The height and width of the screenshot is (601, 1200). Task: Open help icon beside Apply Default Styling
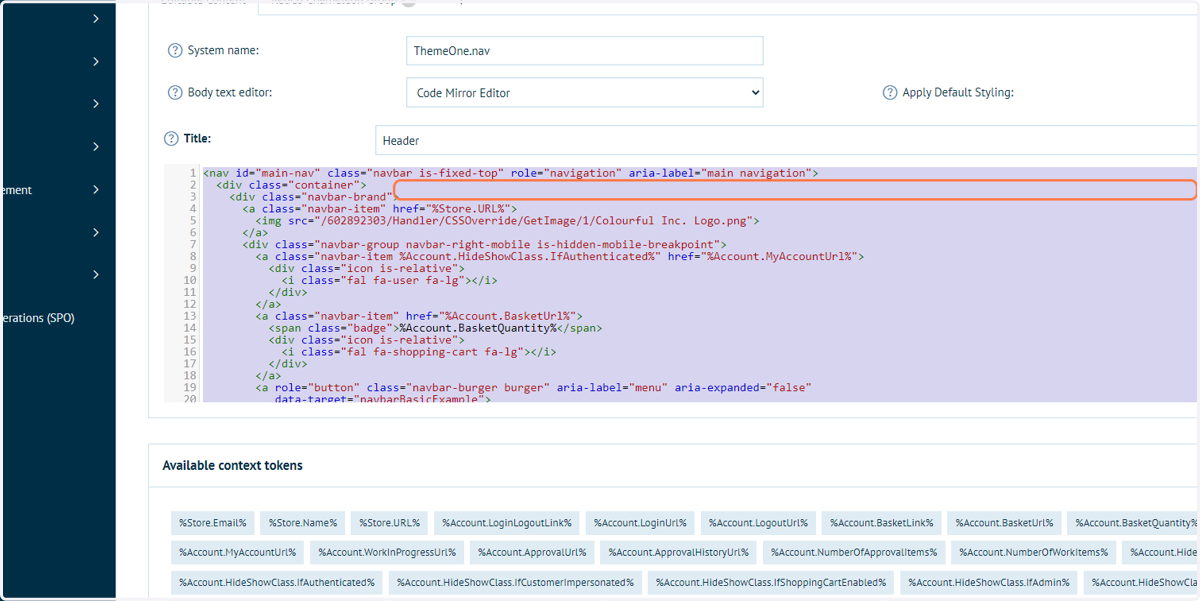890,92
